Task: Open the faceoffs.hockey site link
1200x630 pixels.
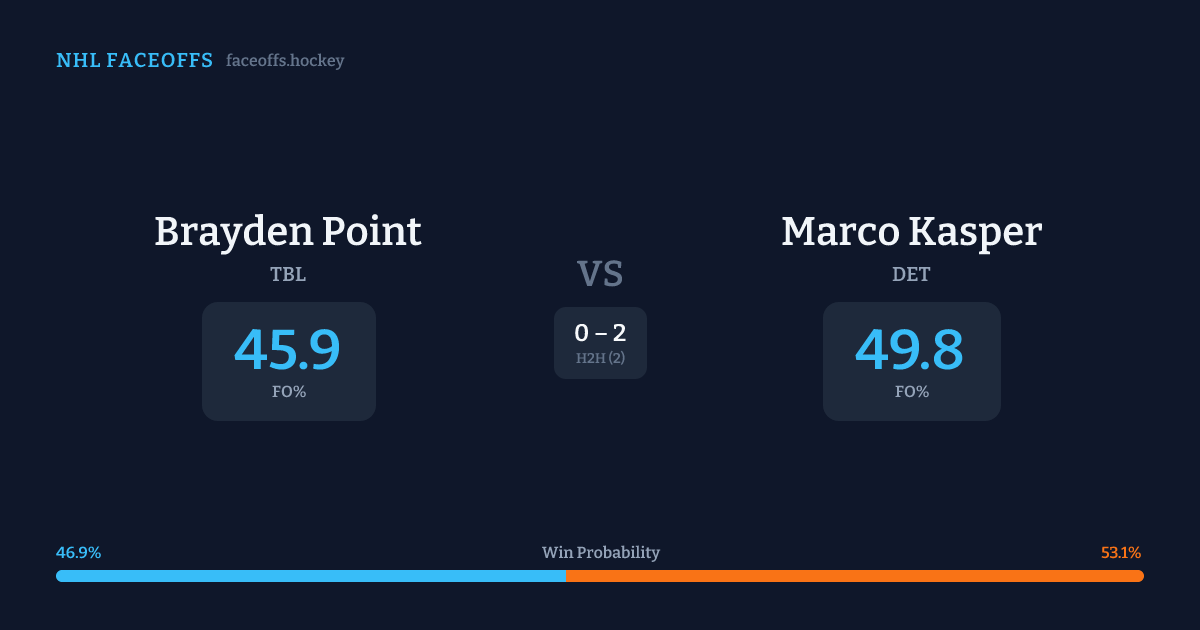Action: point(285,61)
